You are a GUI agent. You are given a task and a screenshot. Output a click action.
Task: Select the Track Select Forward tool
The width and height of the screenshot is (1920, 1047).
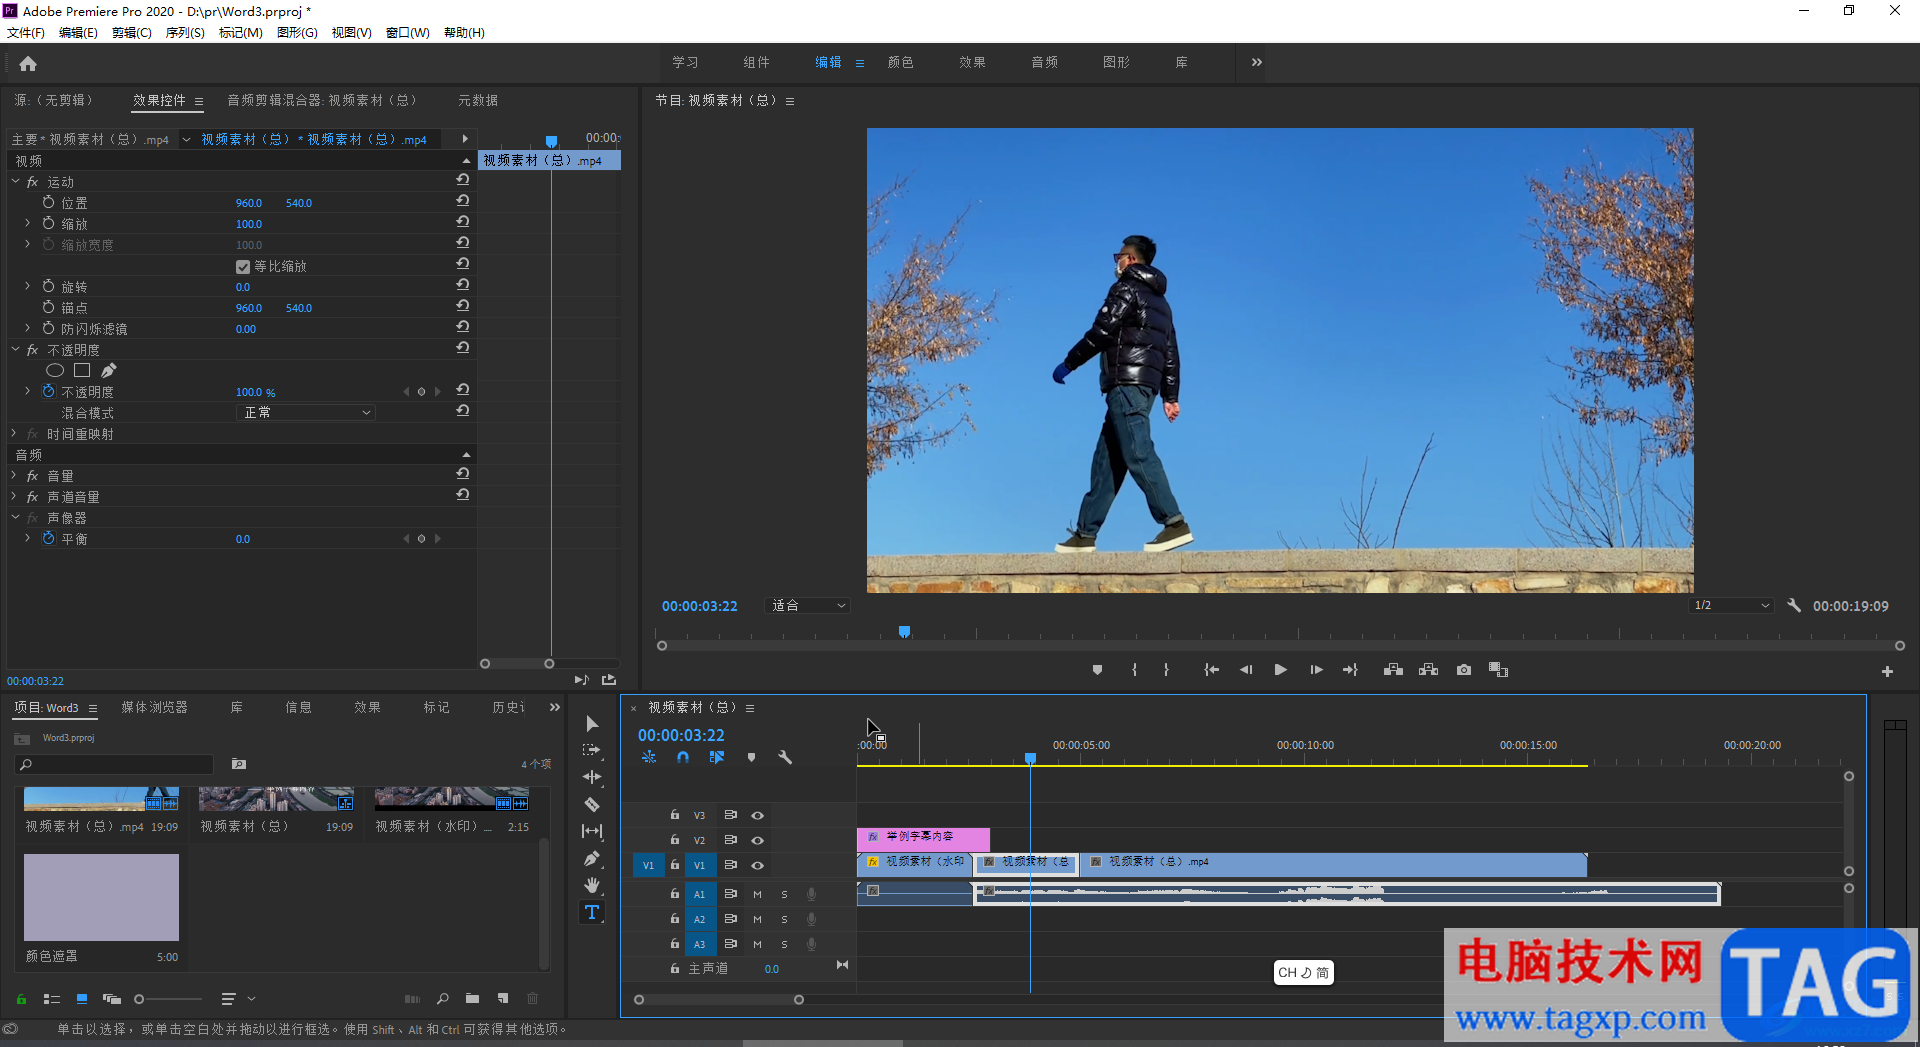tap(592, 750)
